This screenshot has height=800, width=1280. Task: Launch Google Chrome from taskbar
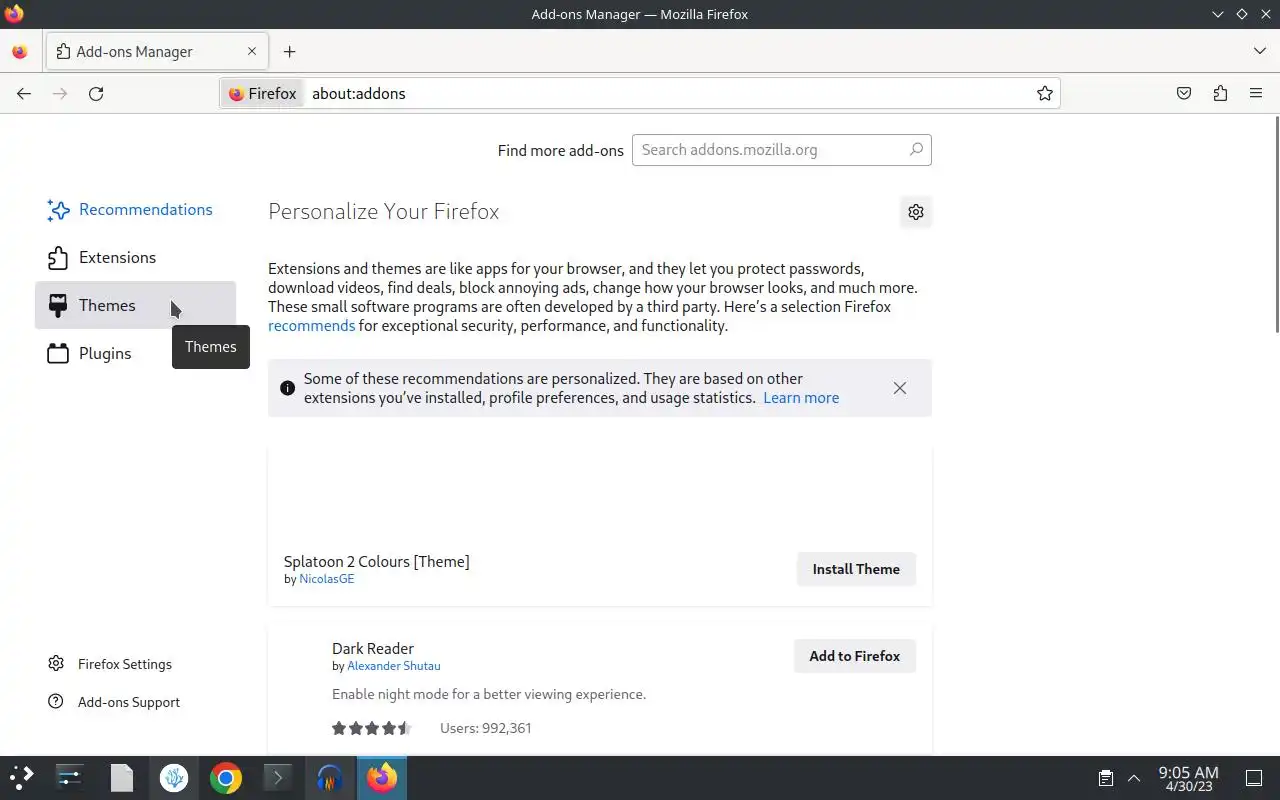(x=226, y=778)
